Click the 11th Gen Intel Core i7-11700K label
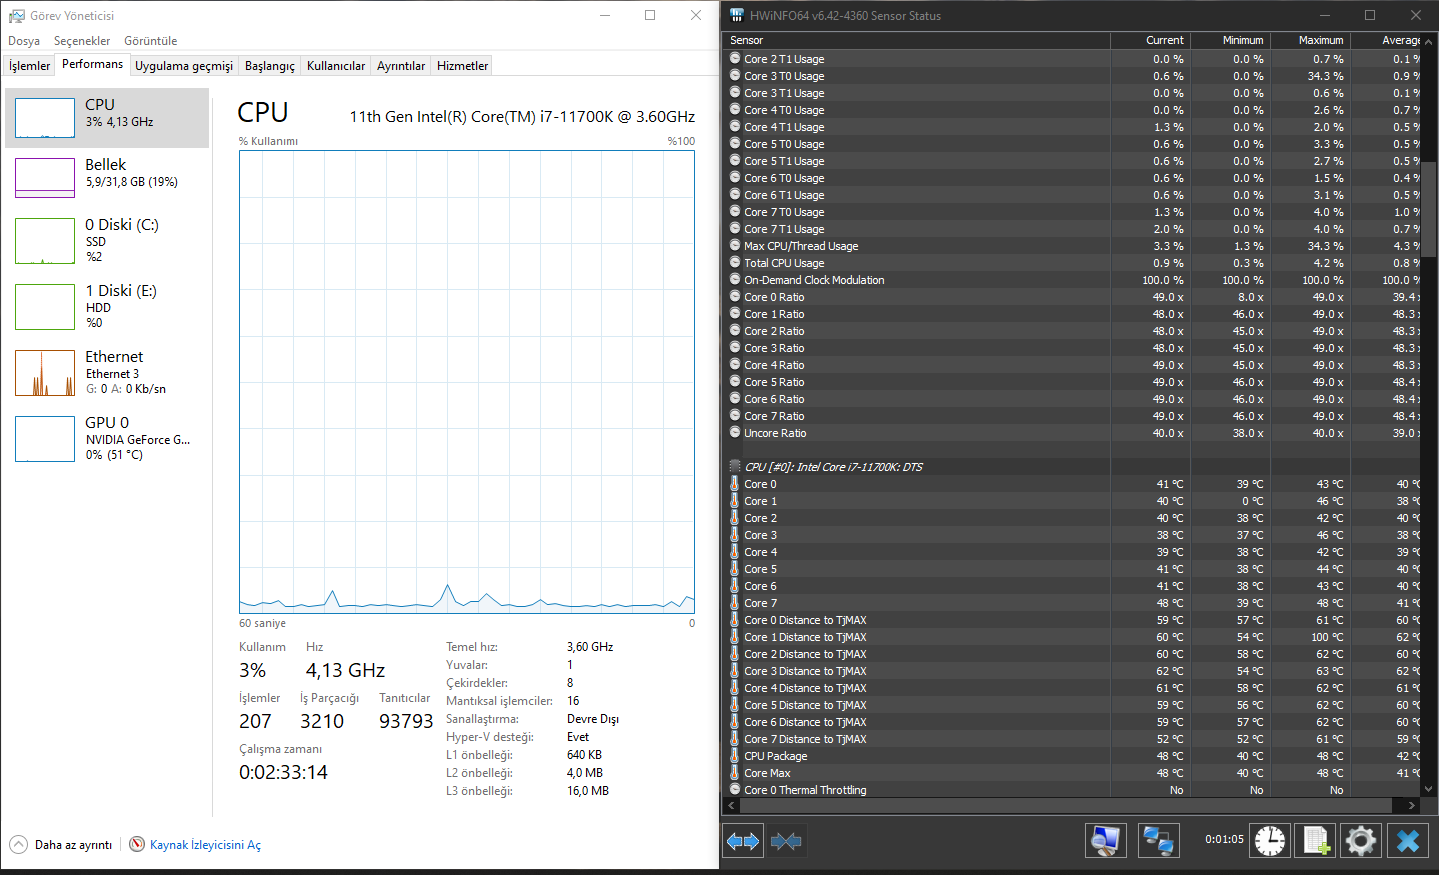This screenshot has height=875, width=1439. click(522, 116)
